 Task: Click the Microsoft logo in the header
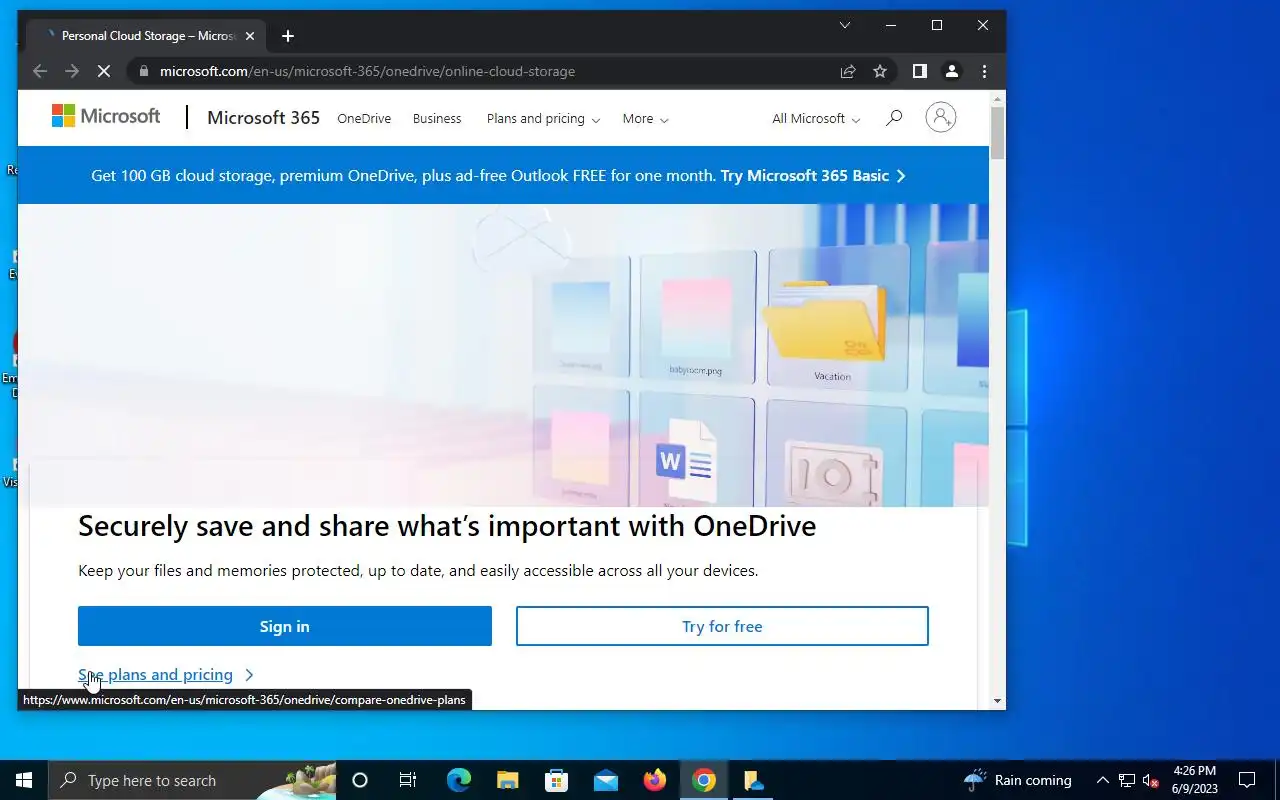coord(106,117)
